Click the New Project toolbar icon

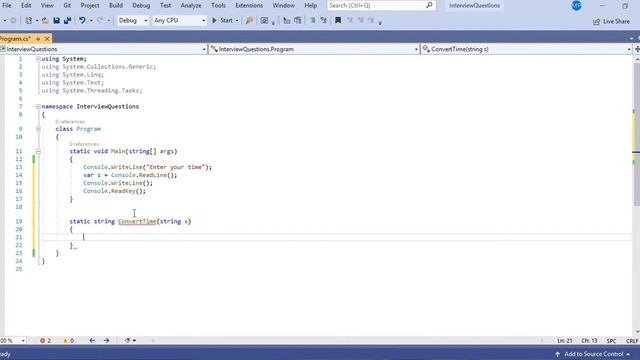pyautogui.click(x=28, y=20)
